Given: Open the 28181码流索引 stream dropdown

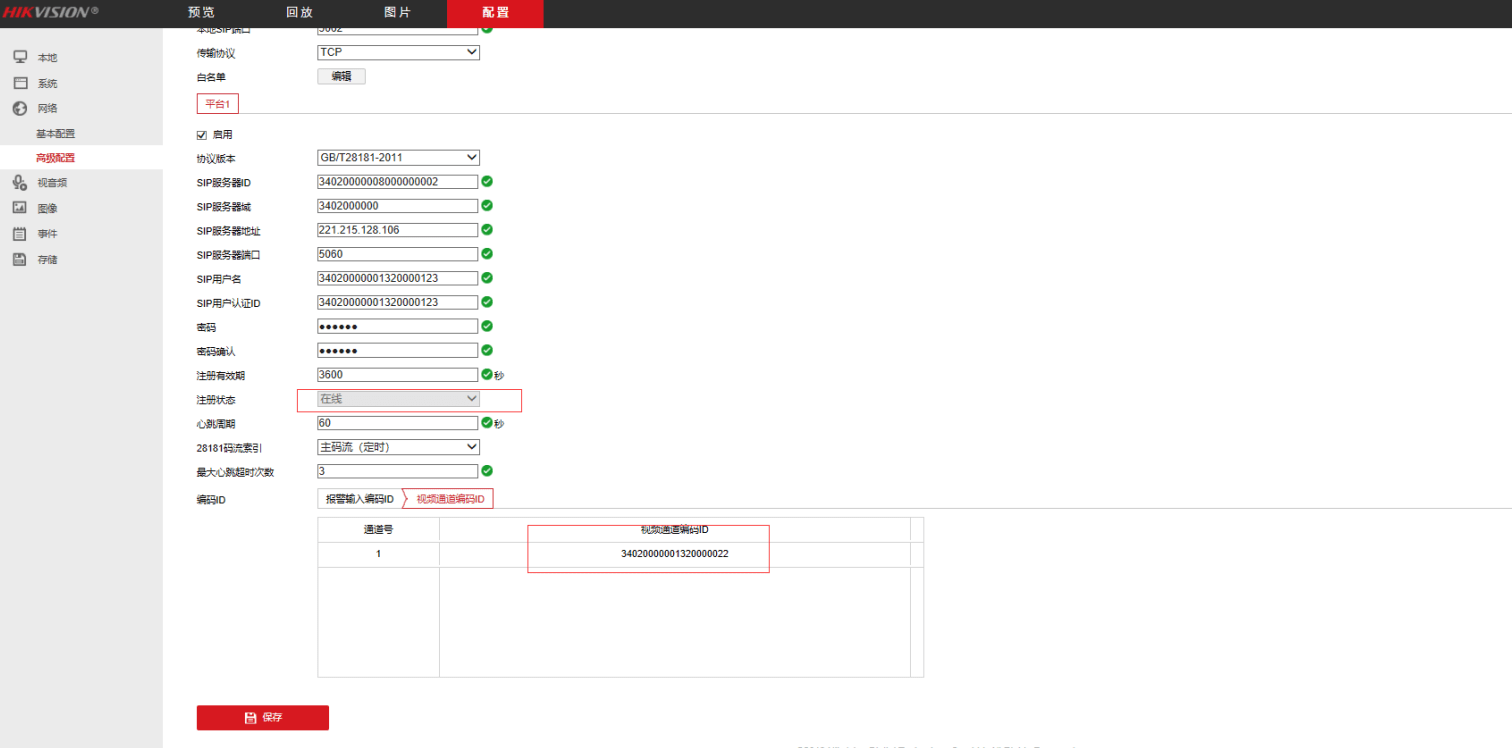Looking at the screenshot, I should tap(398, 447).
